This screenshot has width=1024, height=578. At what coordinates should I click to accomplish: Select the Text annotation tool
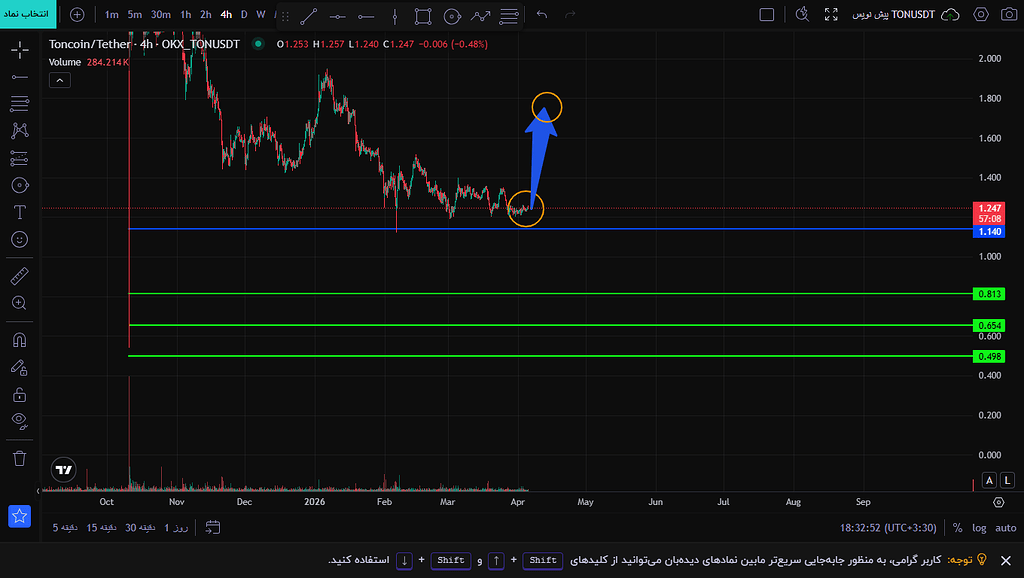(20, 212)
